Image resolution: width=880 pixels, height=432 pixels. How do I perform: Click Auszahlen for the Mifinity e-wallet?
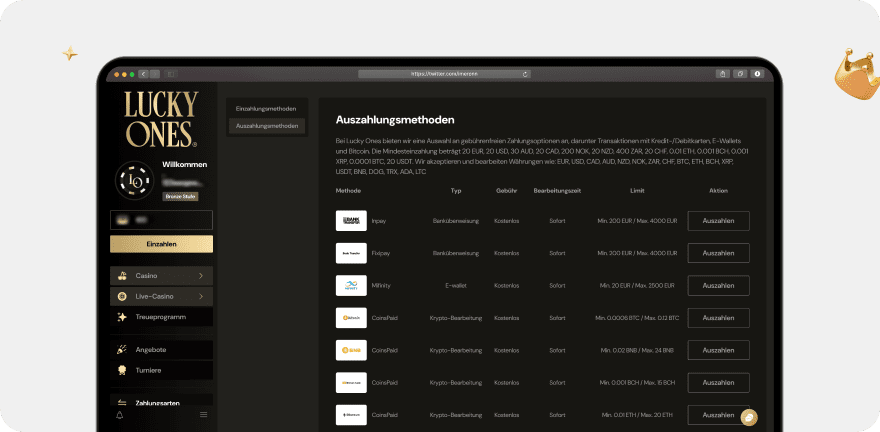(x=718, y=286)
